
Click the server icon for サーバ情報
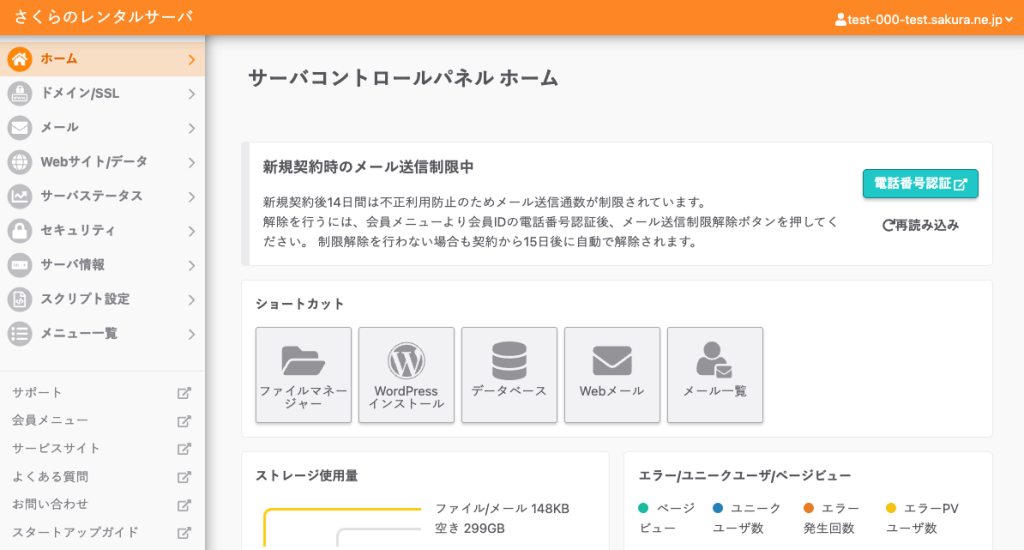pyautogui.click(x=20, y=265)
